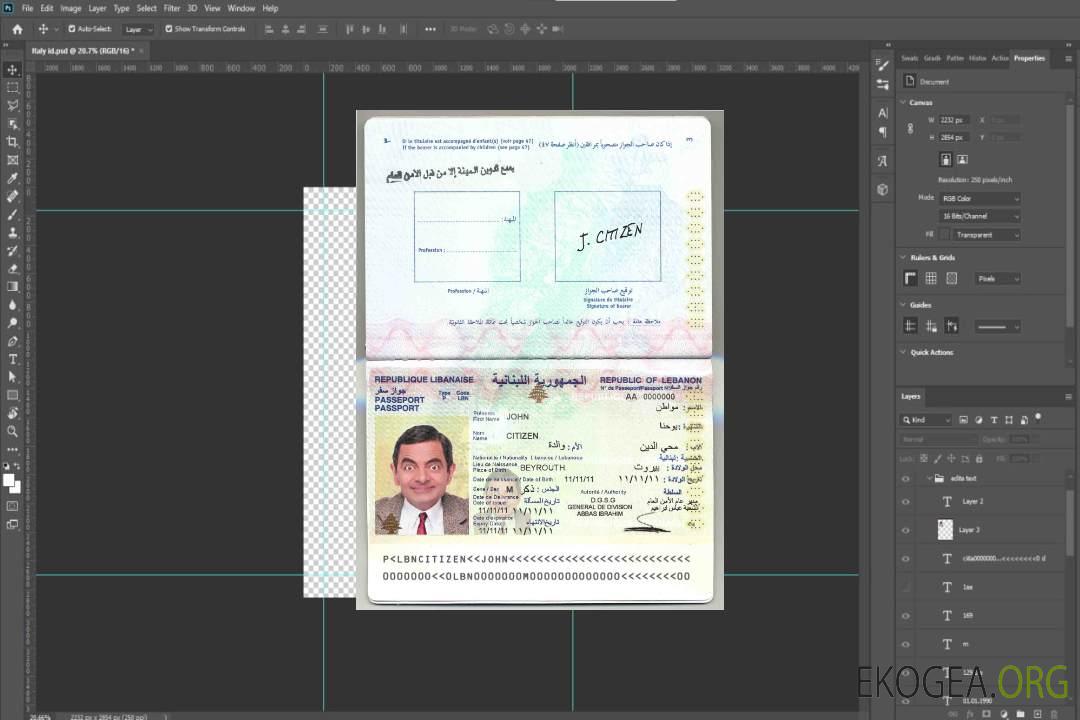Open the 3D panel cube icon
The image size is (1080, 720).
[x=882, y=189]
